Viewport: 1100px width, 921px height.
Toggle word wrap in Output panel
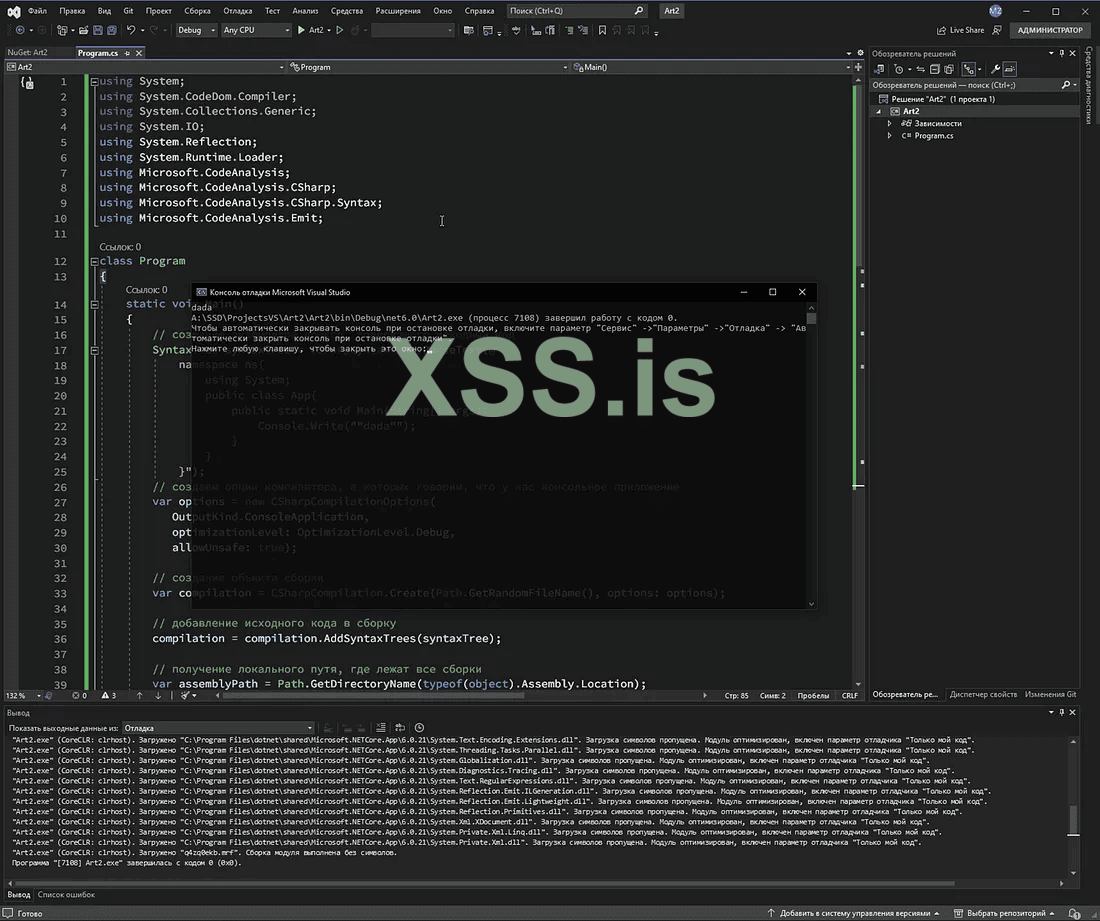click(400, 728)
